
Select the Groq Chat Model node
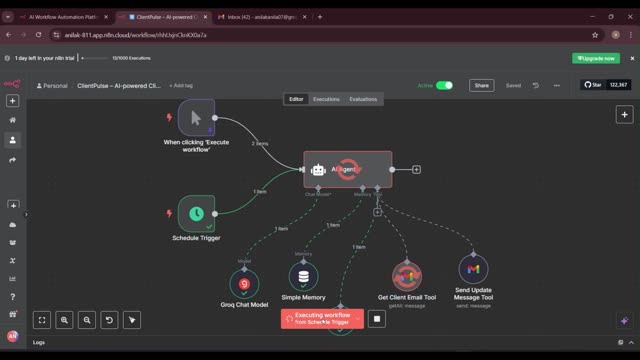tap(244, 283)
